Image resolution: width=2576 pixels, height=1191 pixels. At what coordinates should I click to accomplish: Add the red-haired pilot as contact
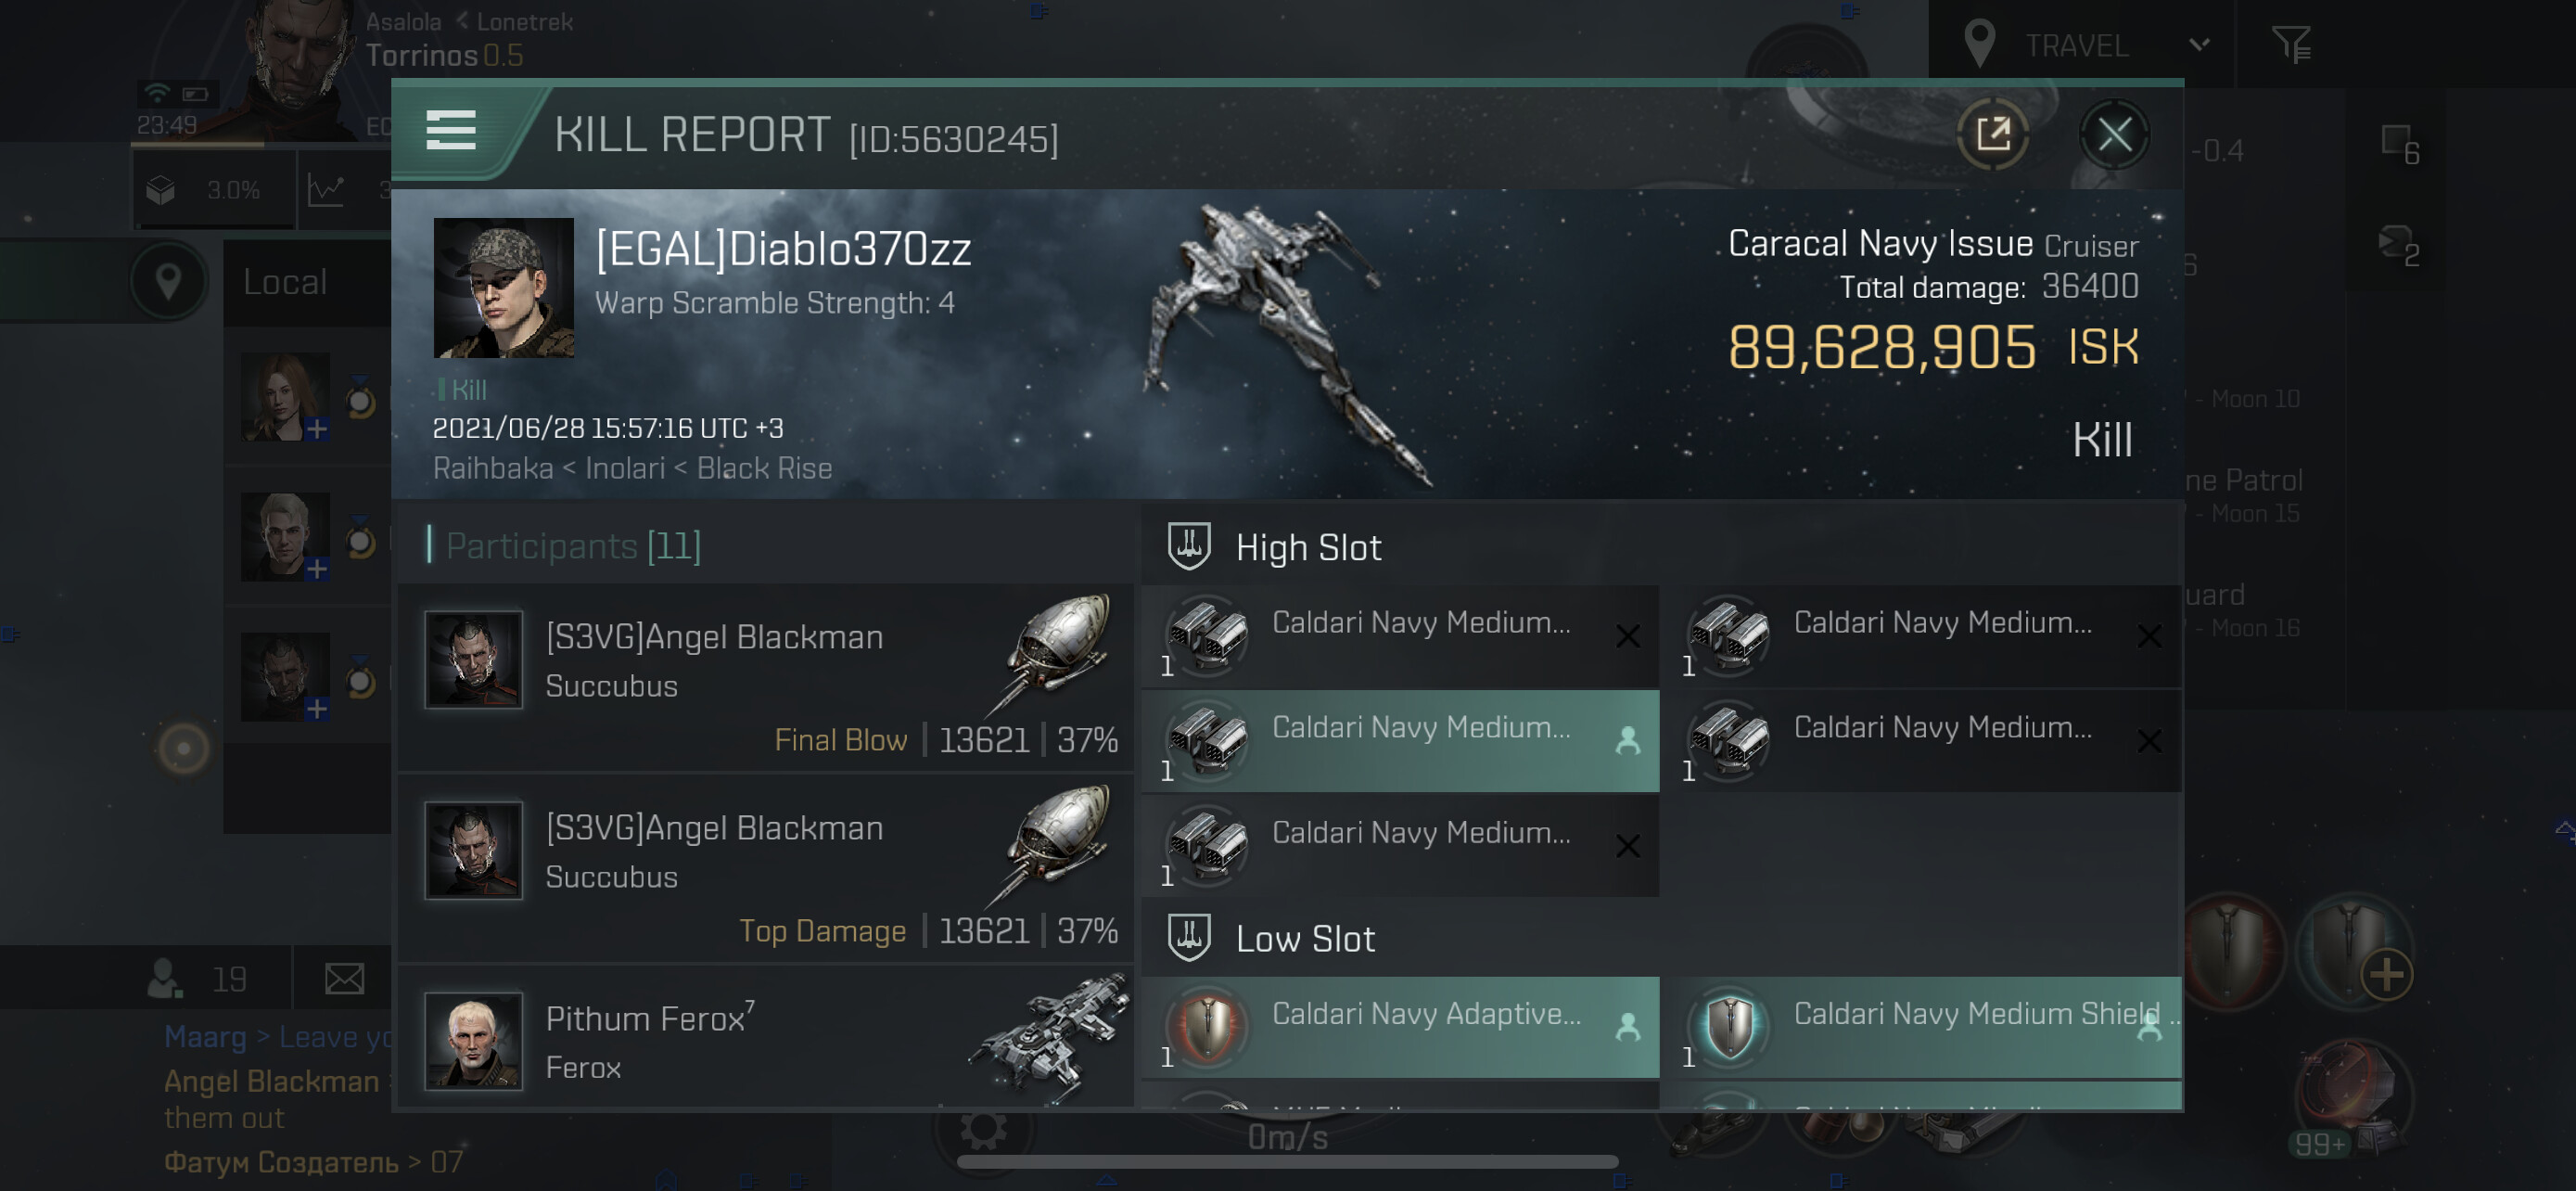point(317,430)
